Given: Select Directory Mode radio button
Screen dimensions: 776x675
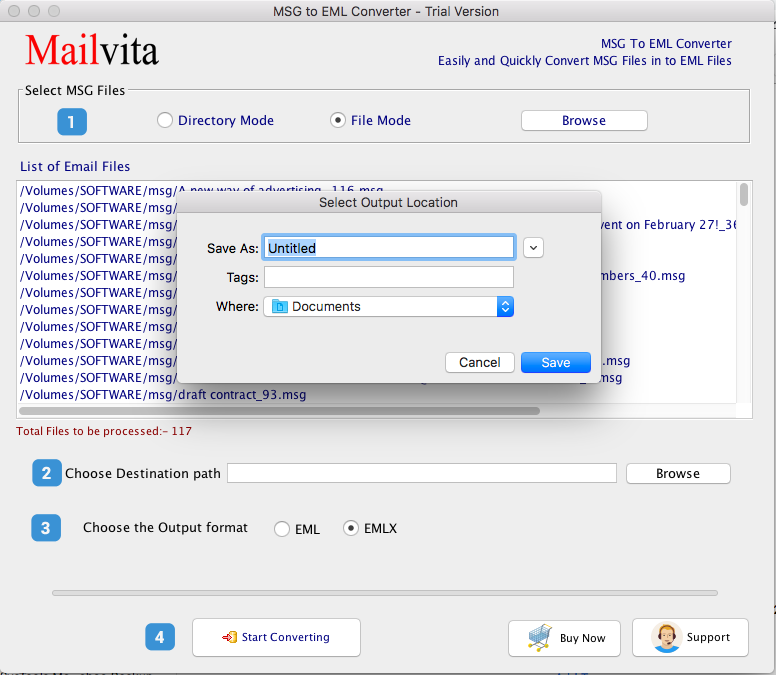Looking at the screenshot, I should 165,120.
